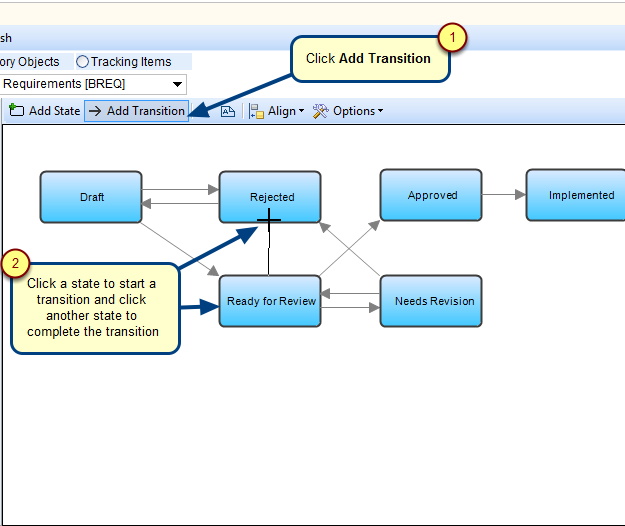This screenshot has width=625, height=526.
Task: Click the Add Transition arrow button
Action: [136, 111]
